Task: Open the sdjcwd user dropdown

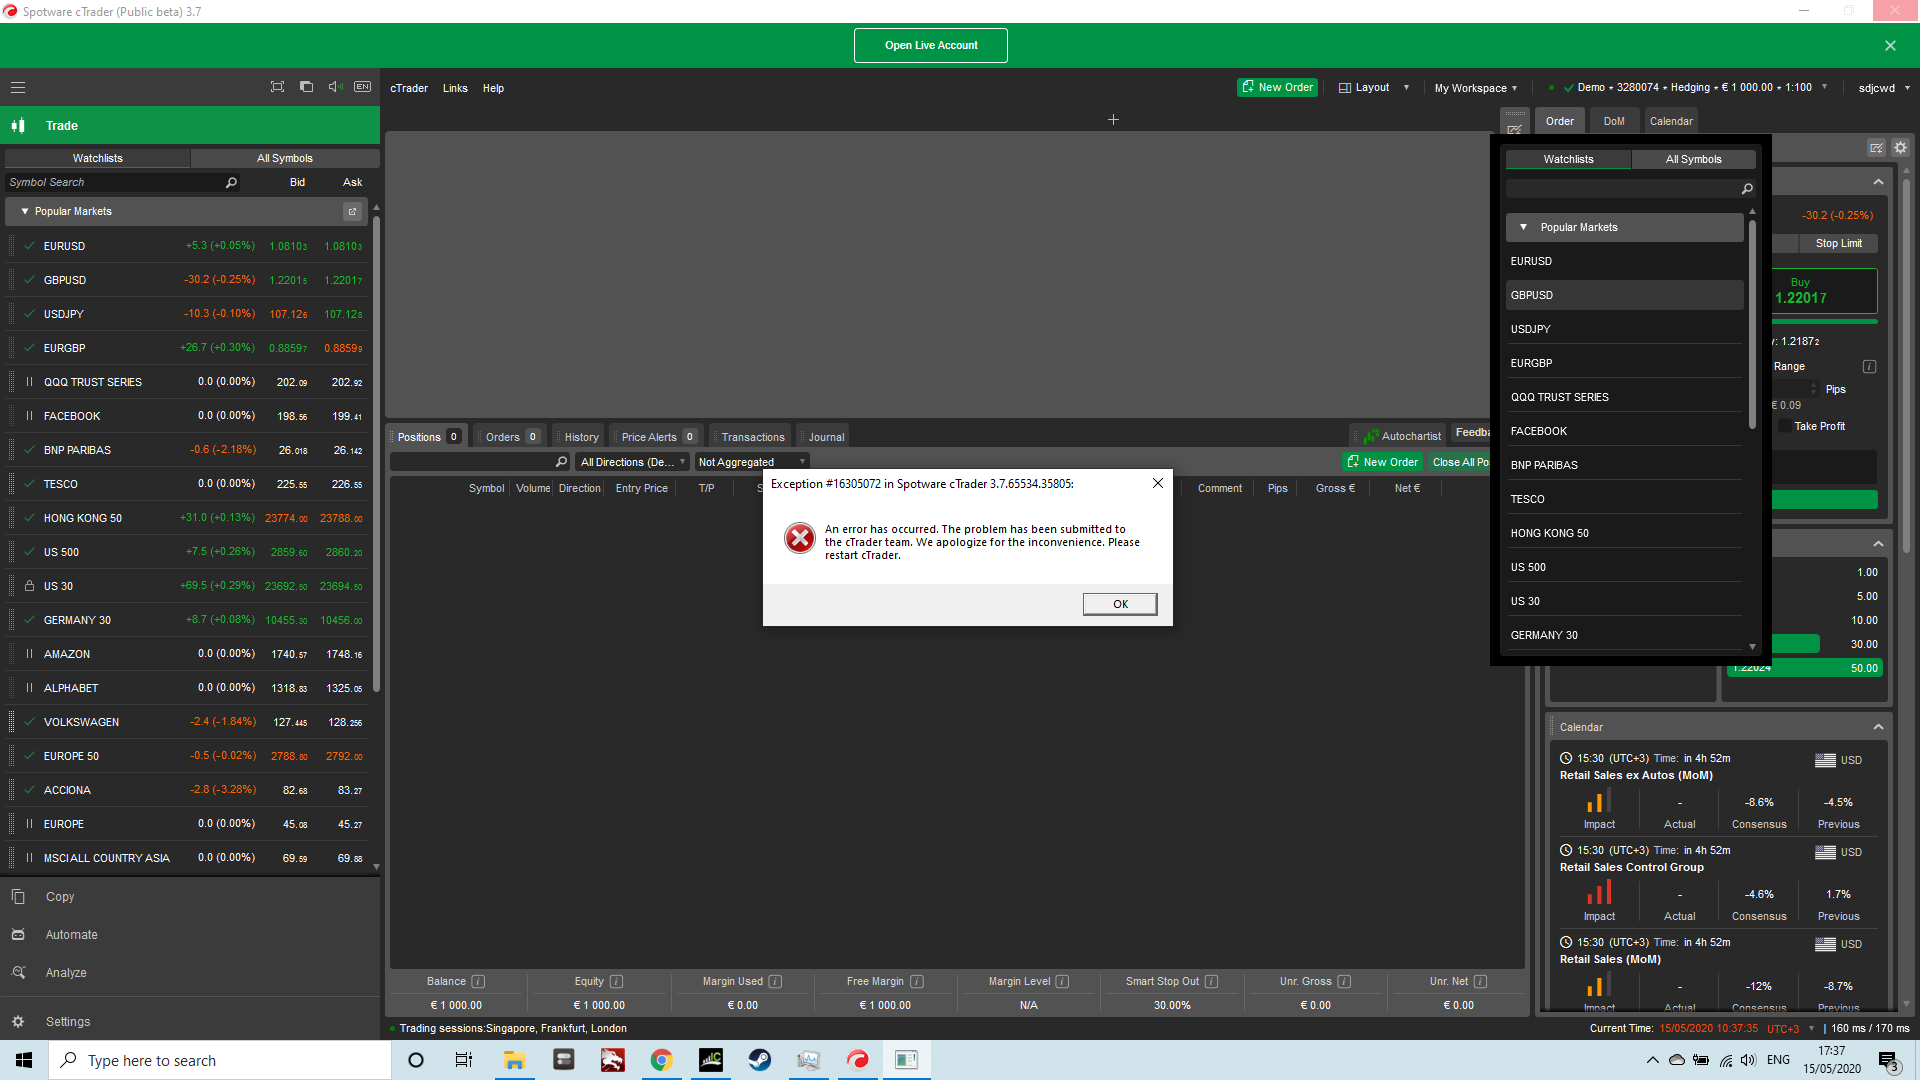Action: [x=1884, y=88]
